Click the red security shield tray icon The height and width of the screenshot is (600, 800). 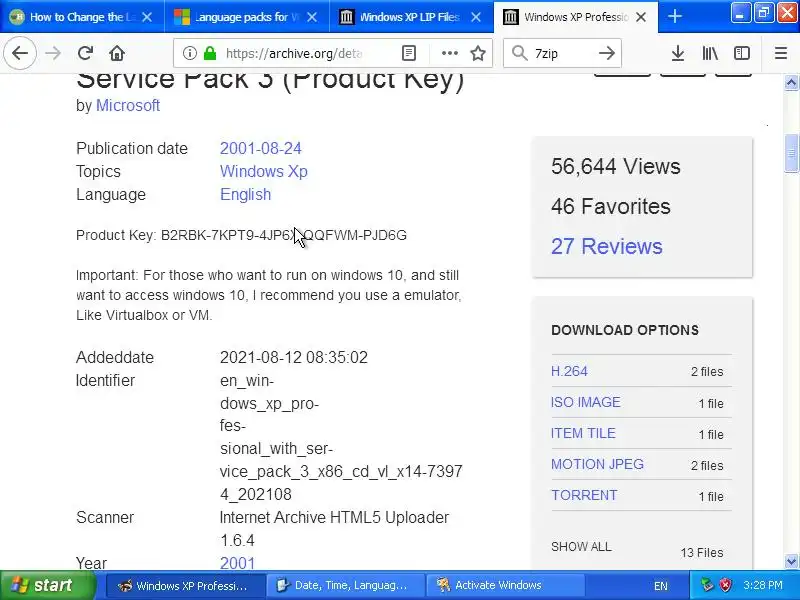(725, 585)
